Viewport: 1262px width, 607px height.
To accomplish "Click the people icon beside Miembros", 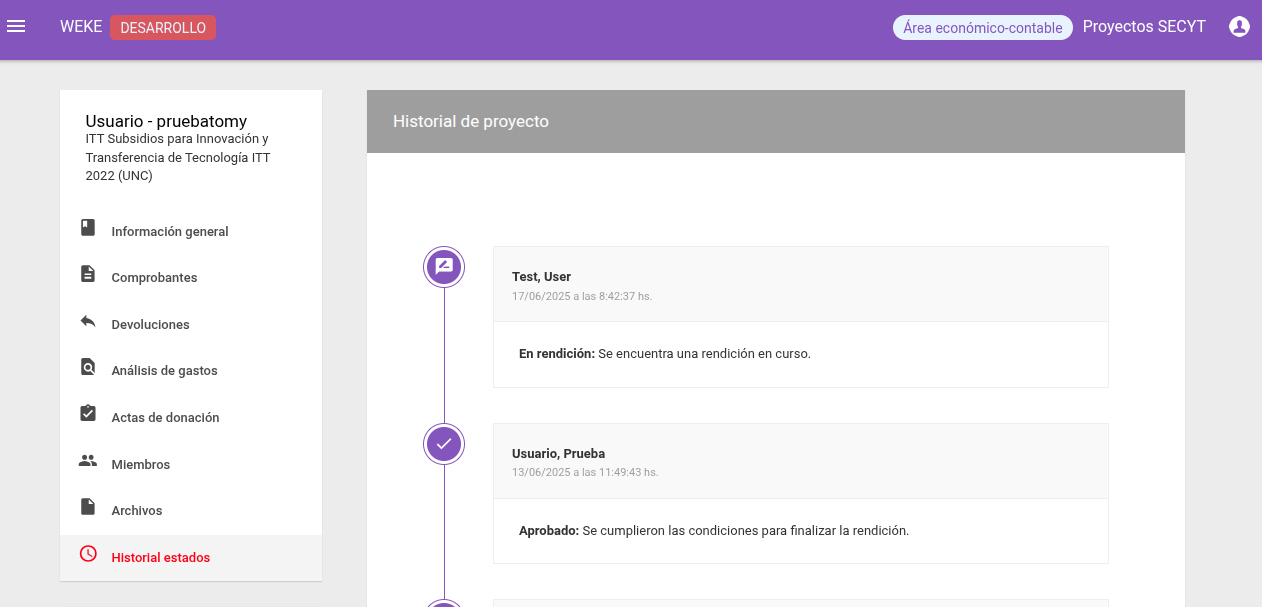I will click(x=88, y=461).
